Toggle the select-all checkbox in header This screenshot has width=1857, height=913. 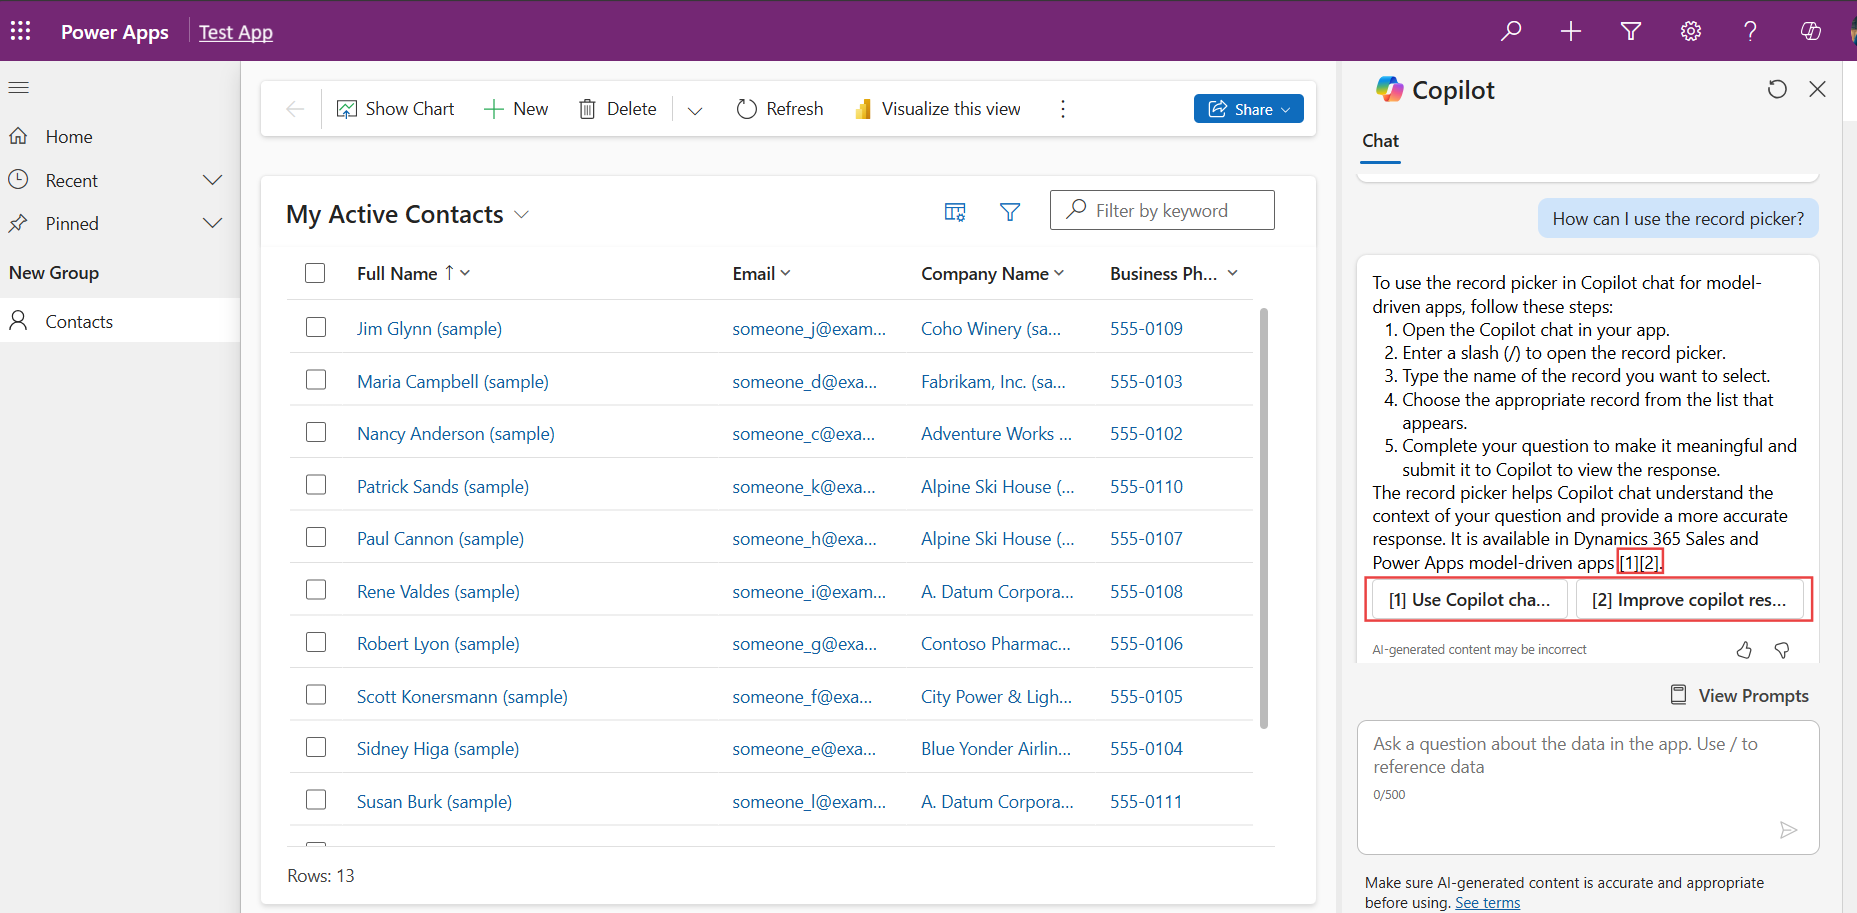pyautogui.click(x=315, y=273)
